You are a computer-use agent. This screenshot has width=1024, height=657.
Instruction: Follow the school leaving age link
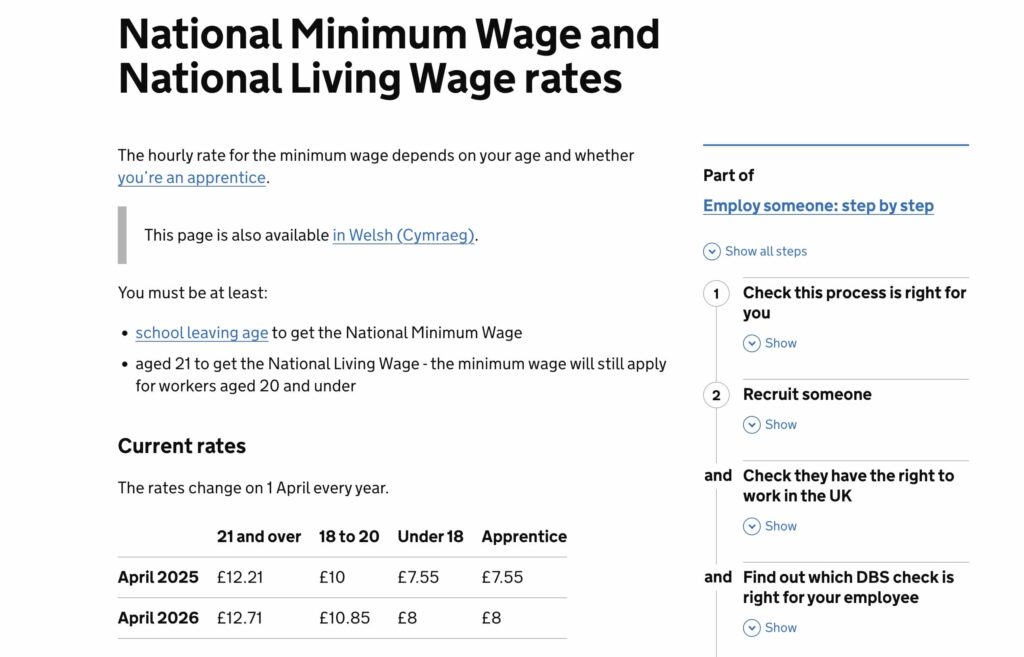(202, 333)
